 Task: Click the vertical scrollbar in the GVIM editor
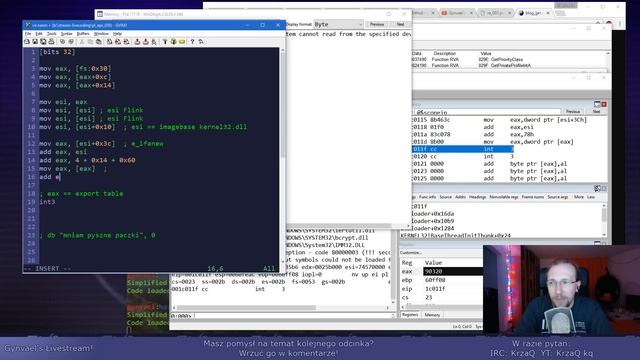click(282, 155)
